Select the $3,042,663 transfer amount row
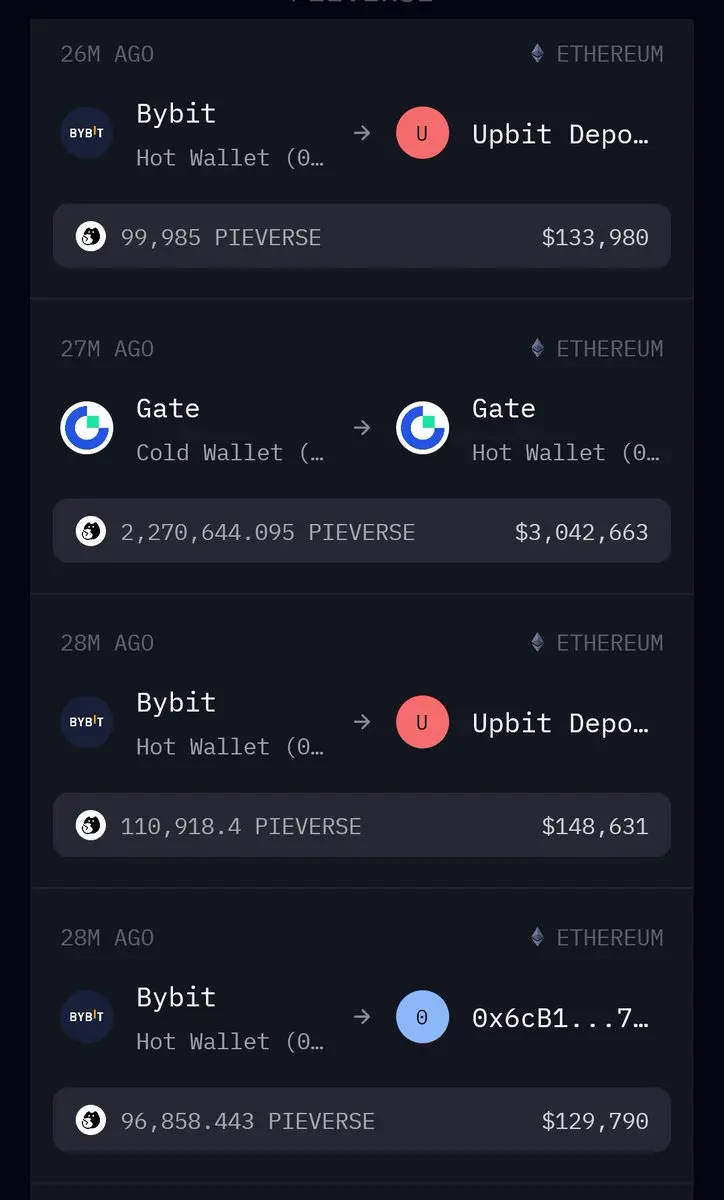724x1200 pixels. (362, 531)
